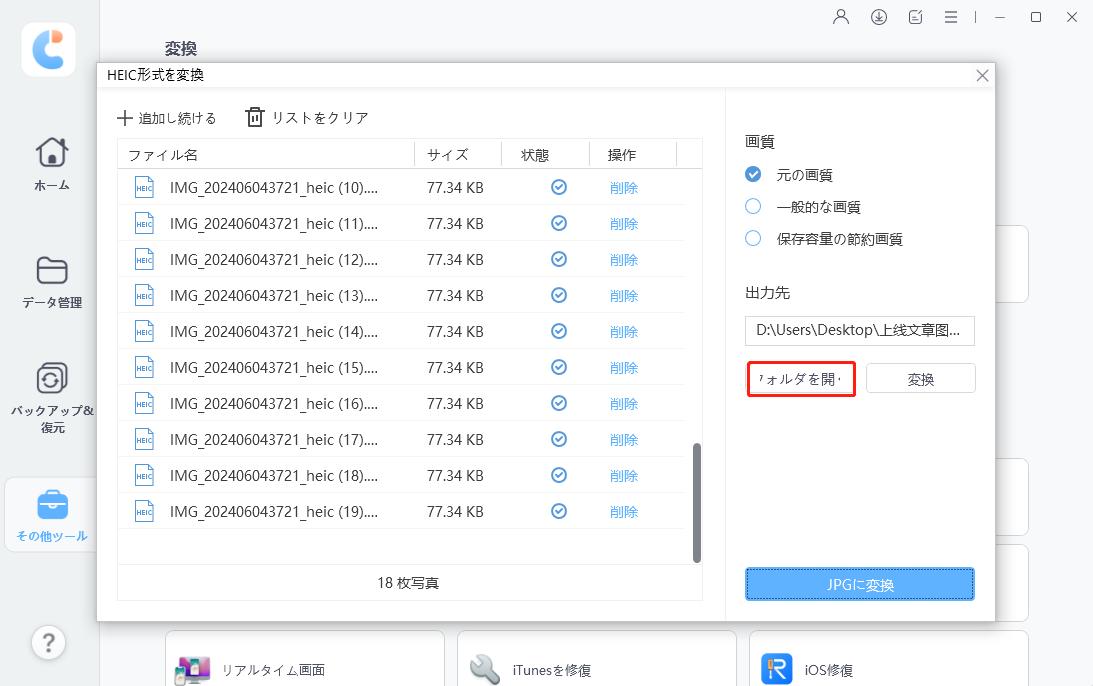Click フォルダを開く to open the output folder

point(800,378)
